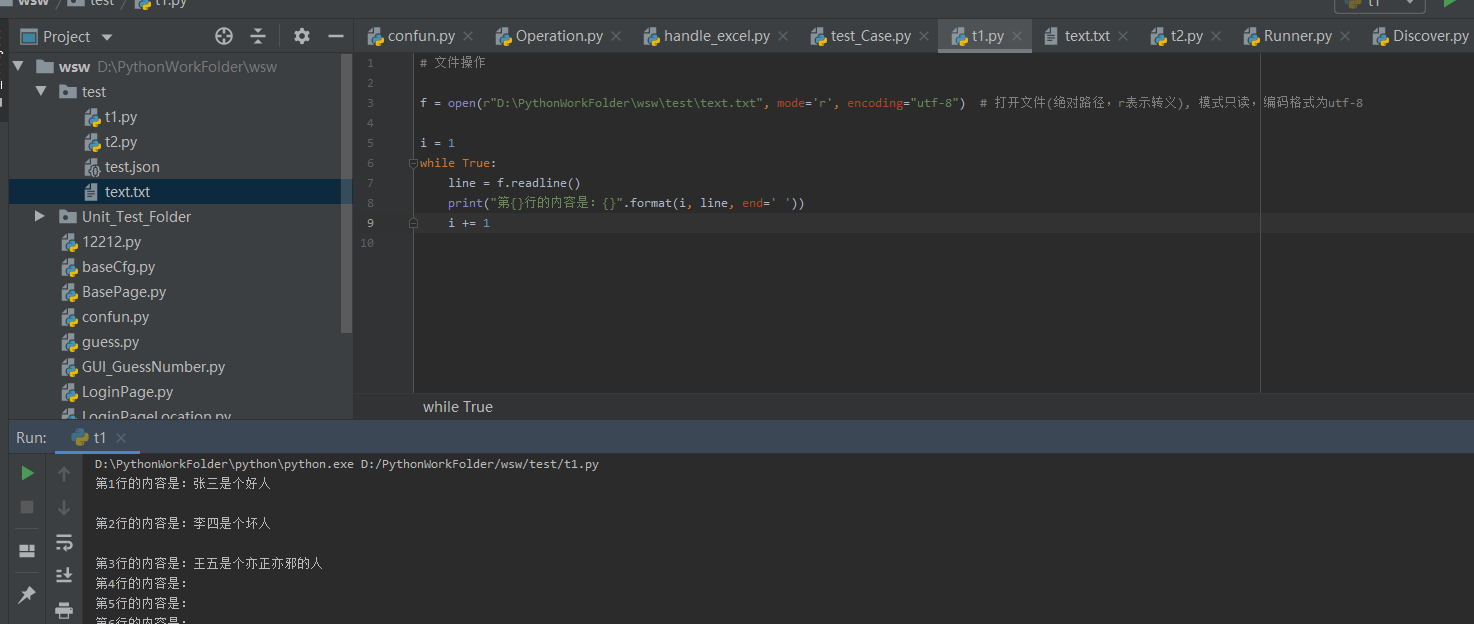Switch to the Operation.py tab
This screenshot has height=624, width=1474.
[x=559, y=36]
